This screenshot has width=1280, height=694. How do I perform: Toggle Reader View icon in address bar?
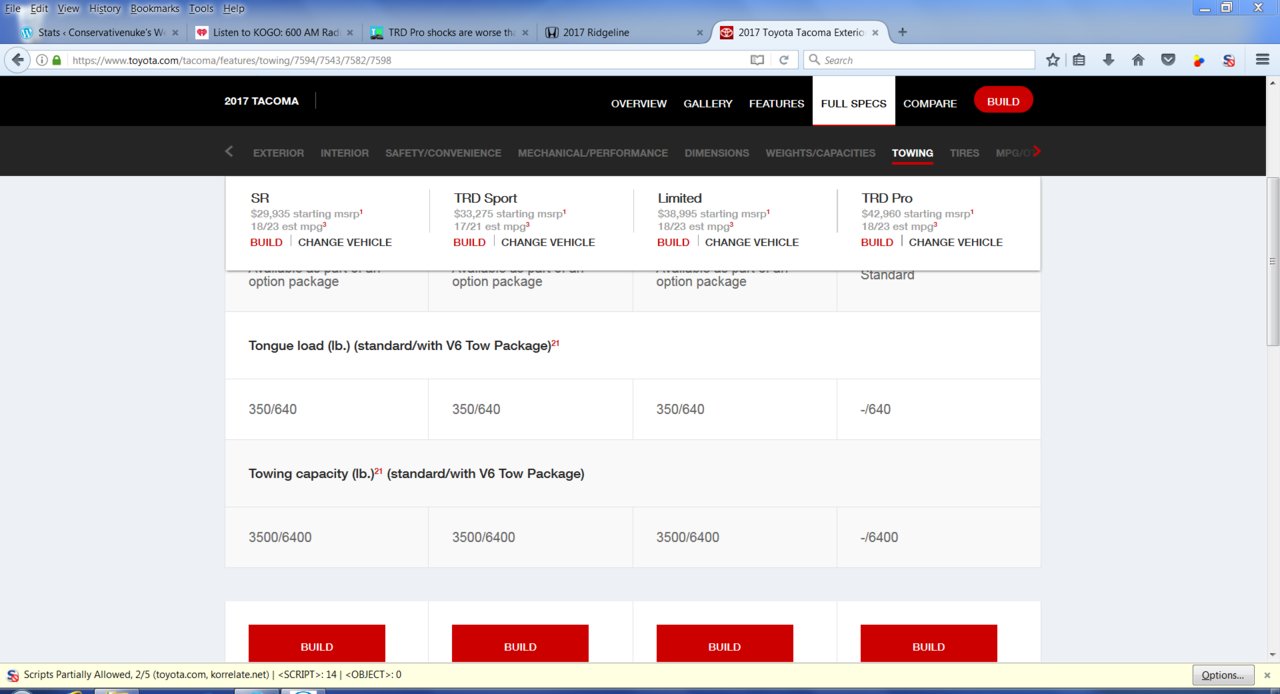pos(757,60)
